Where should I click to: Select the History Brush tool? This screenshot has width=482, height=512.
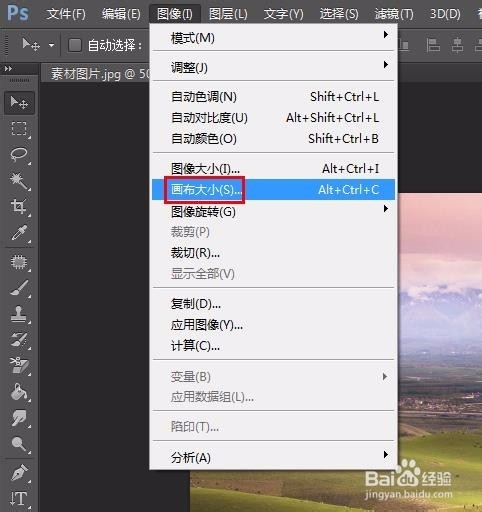pyautogui.click(x=19, y=340)
